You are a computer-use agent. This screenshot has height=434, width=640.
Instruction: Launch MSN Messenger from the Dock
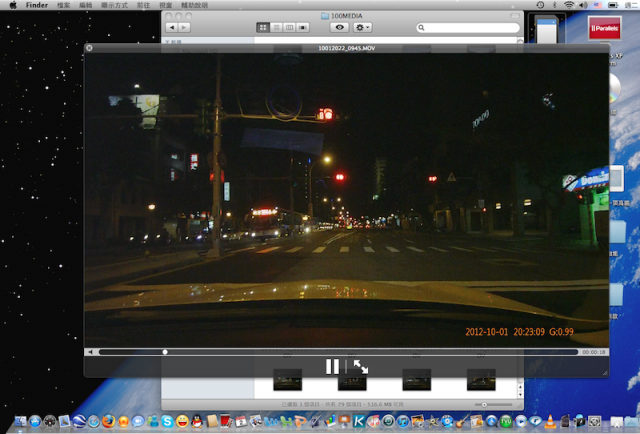[153, 421]
